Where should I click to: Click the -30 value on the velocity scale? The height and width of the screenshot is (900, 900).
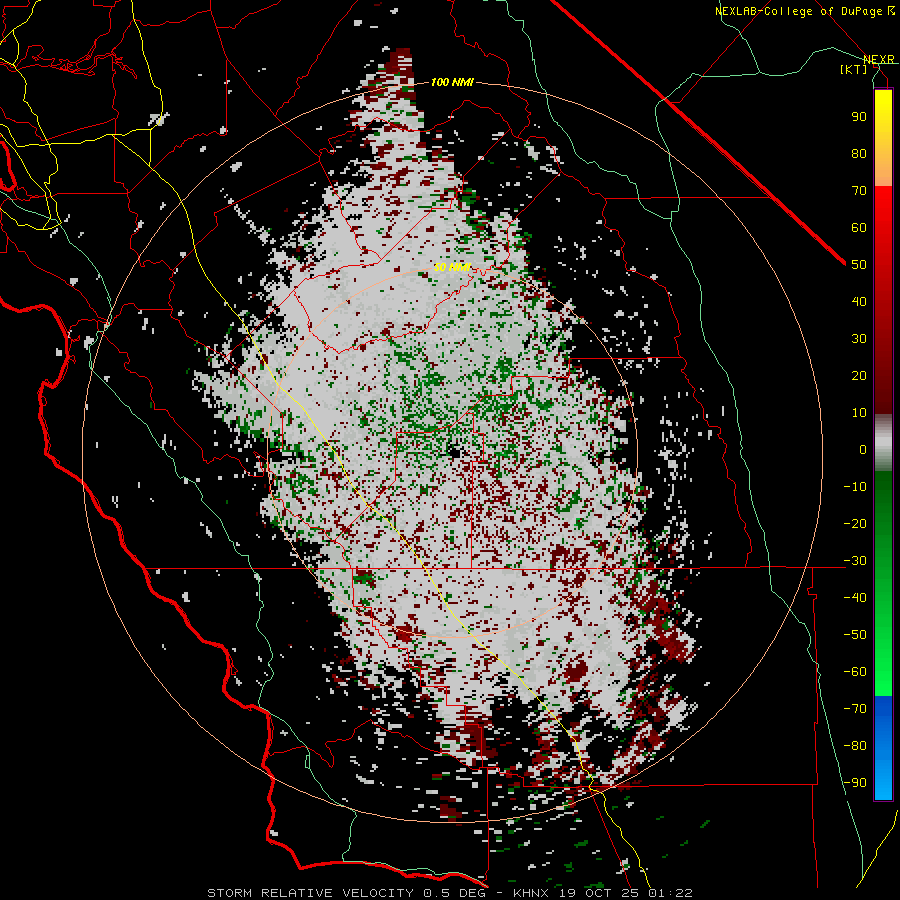(855, 561)
